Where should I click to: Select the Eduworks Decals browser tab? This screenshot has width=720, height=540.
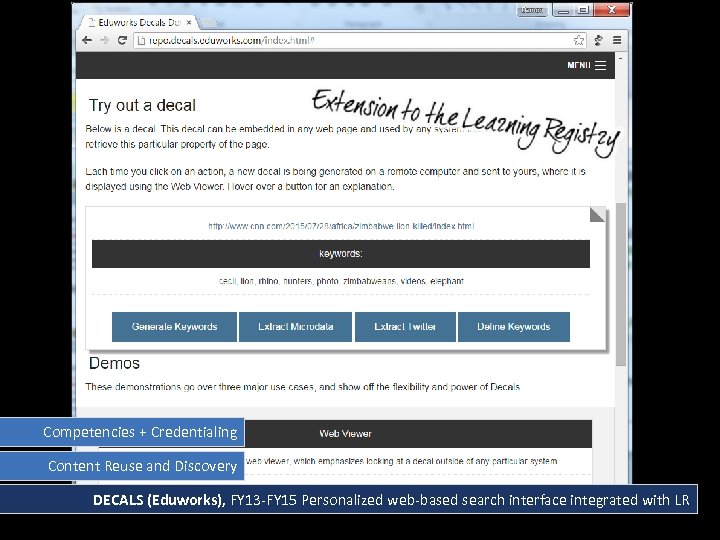pos(138,22)
